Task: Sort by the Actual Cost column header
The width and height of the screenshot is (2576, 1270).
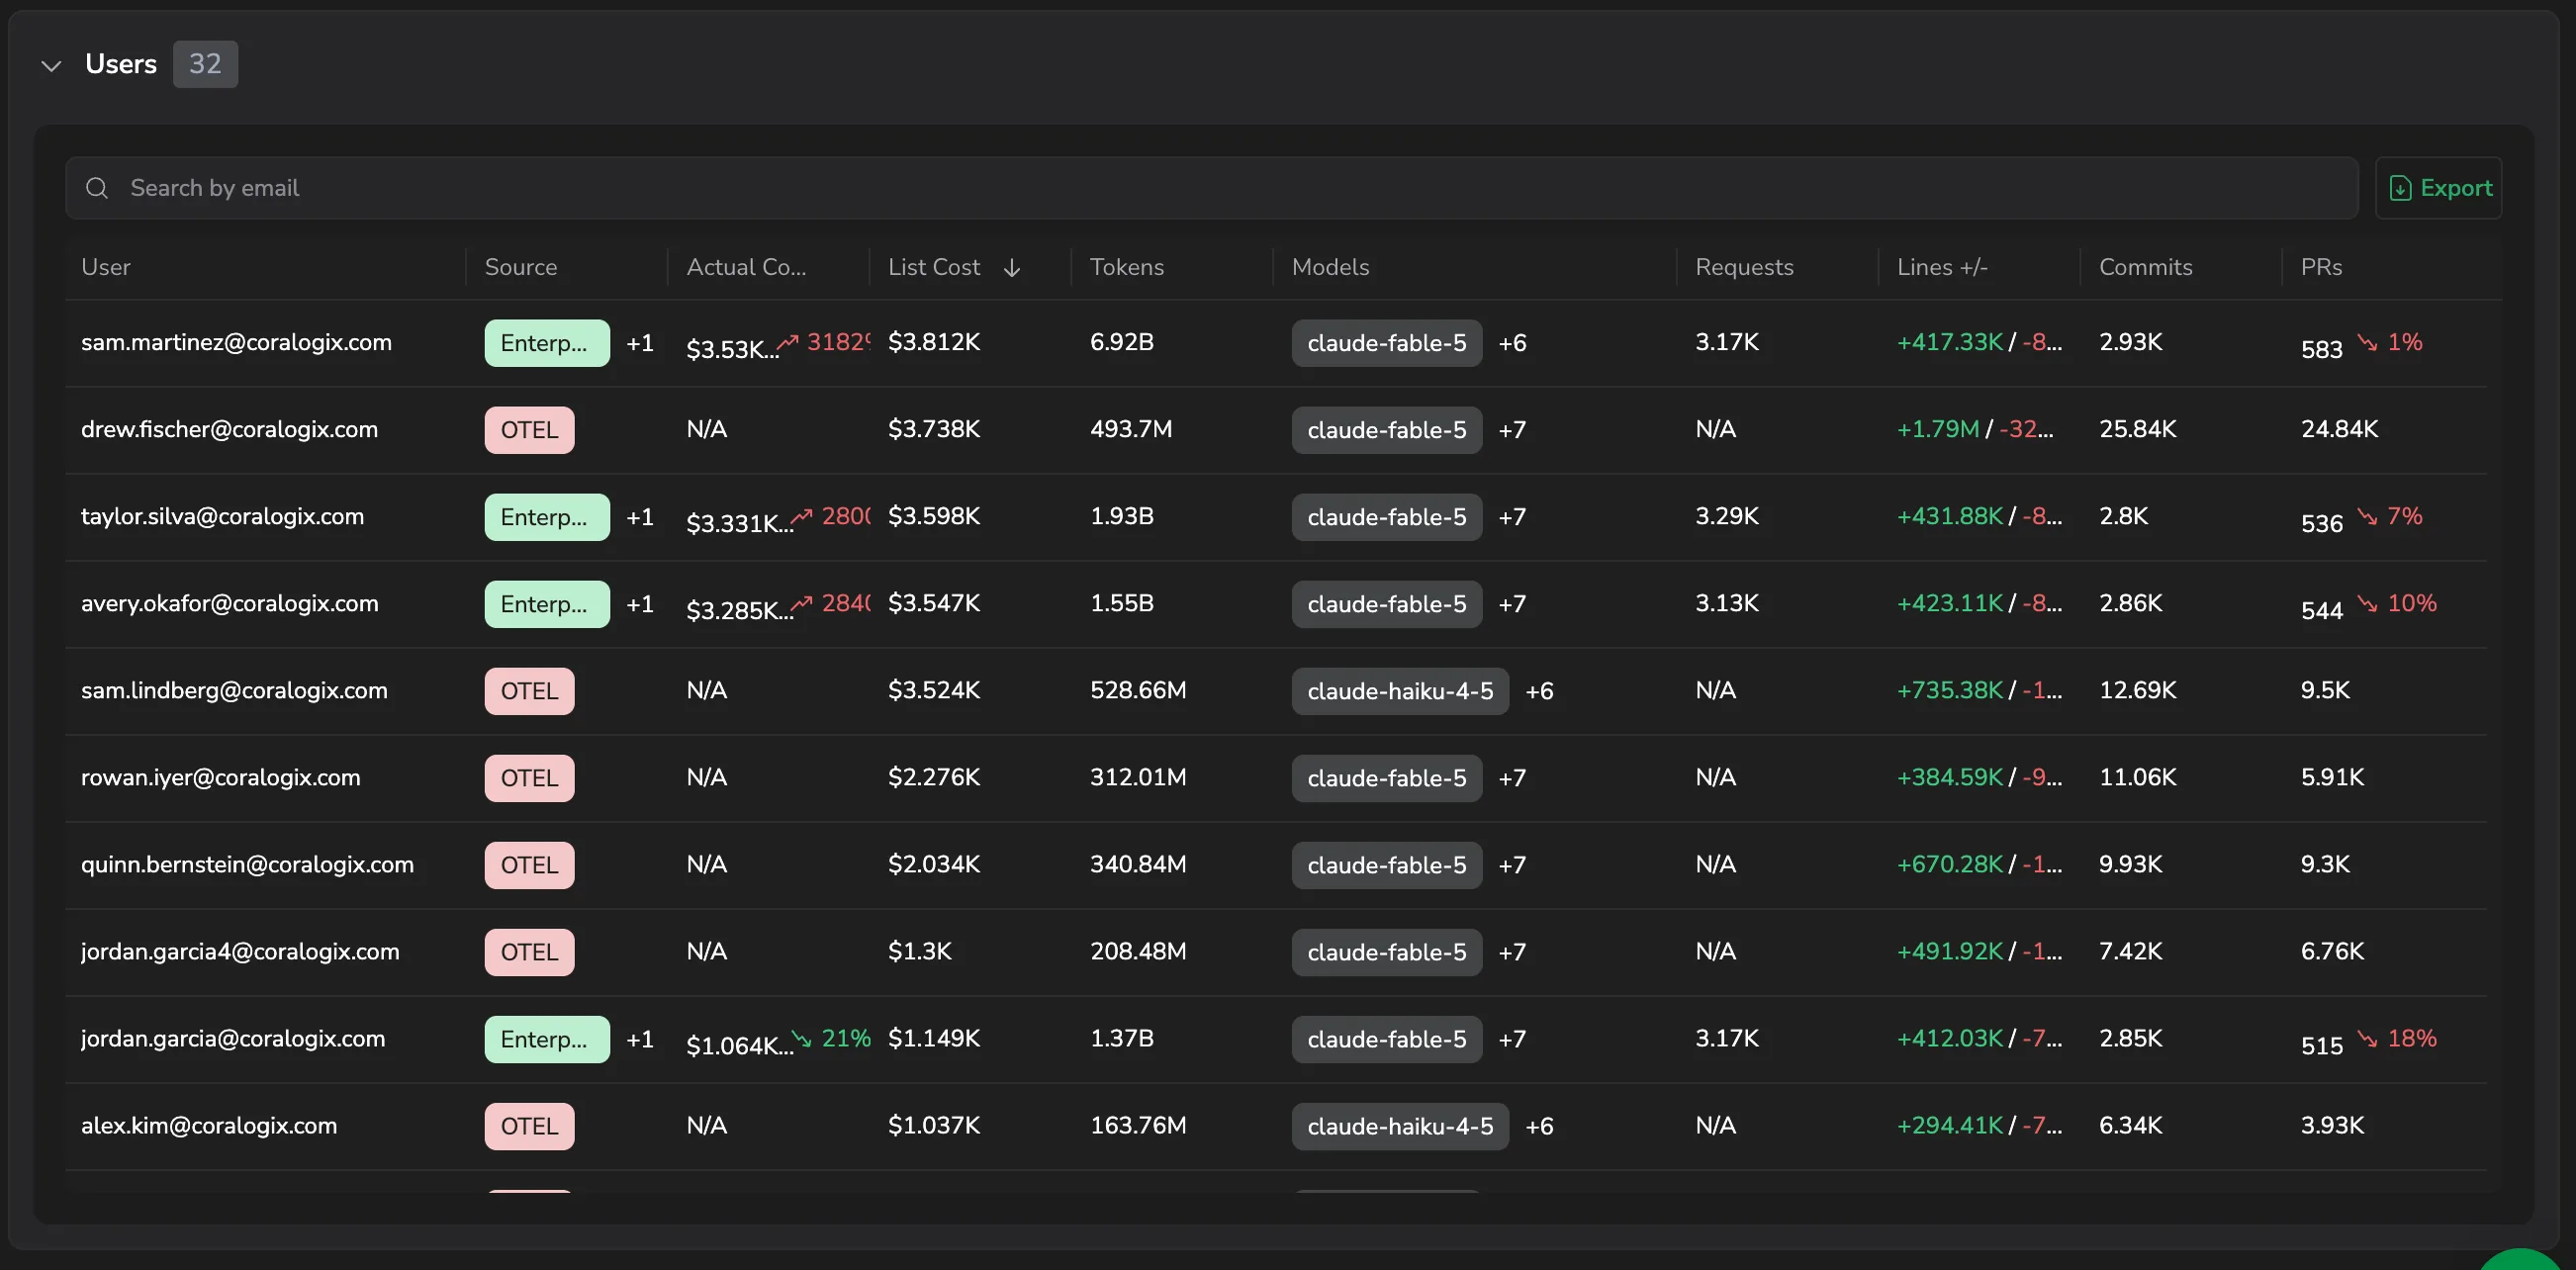Action: tap(746, 267)
